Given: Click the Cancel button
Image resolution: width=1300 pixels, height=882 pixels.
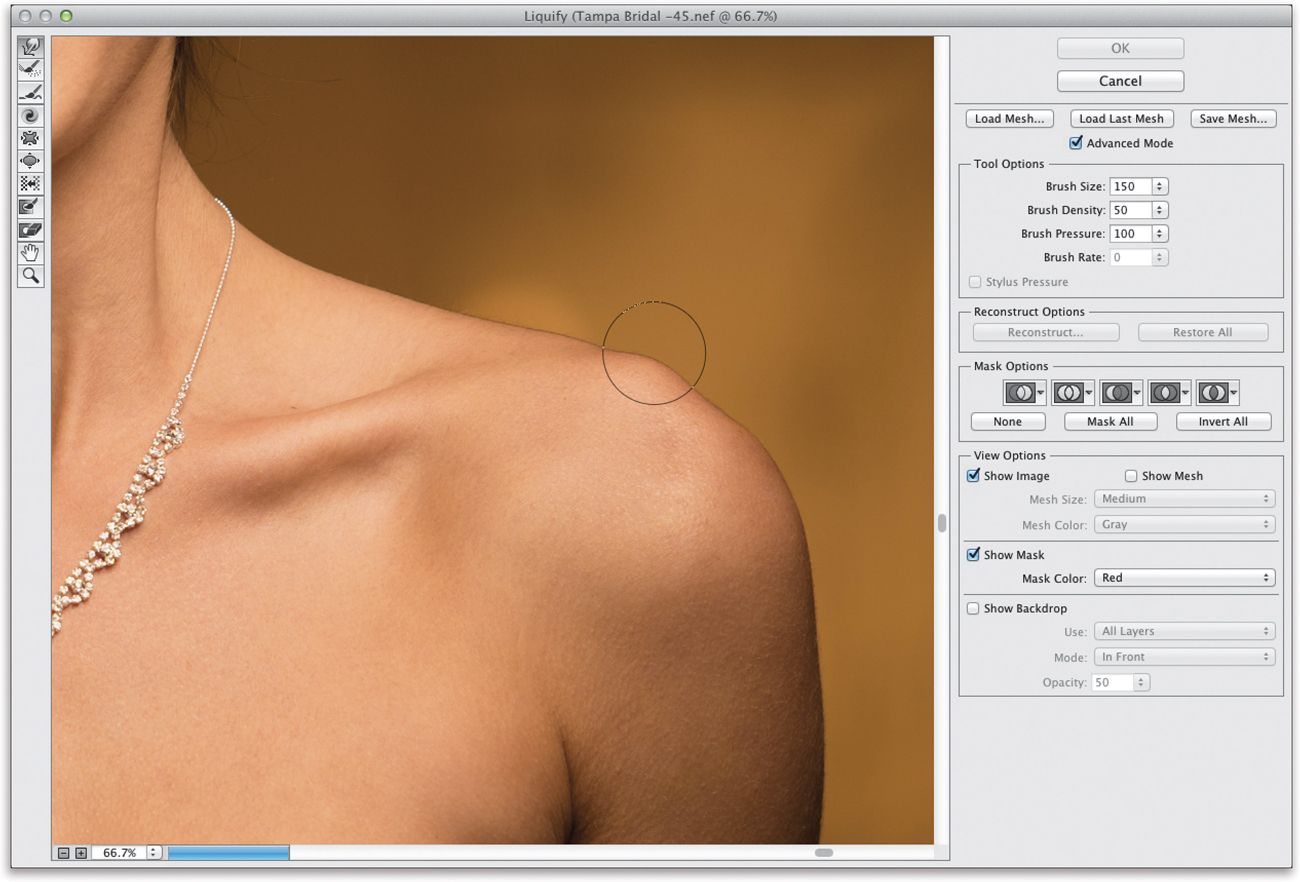Looking at the screenshot, I should tap(1120, 81).
